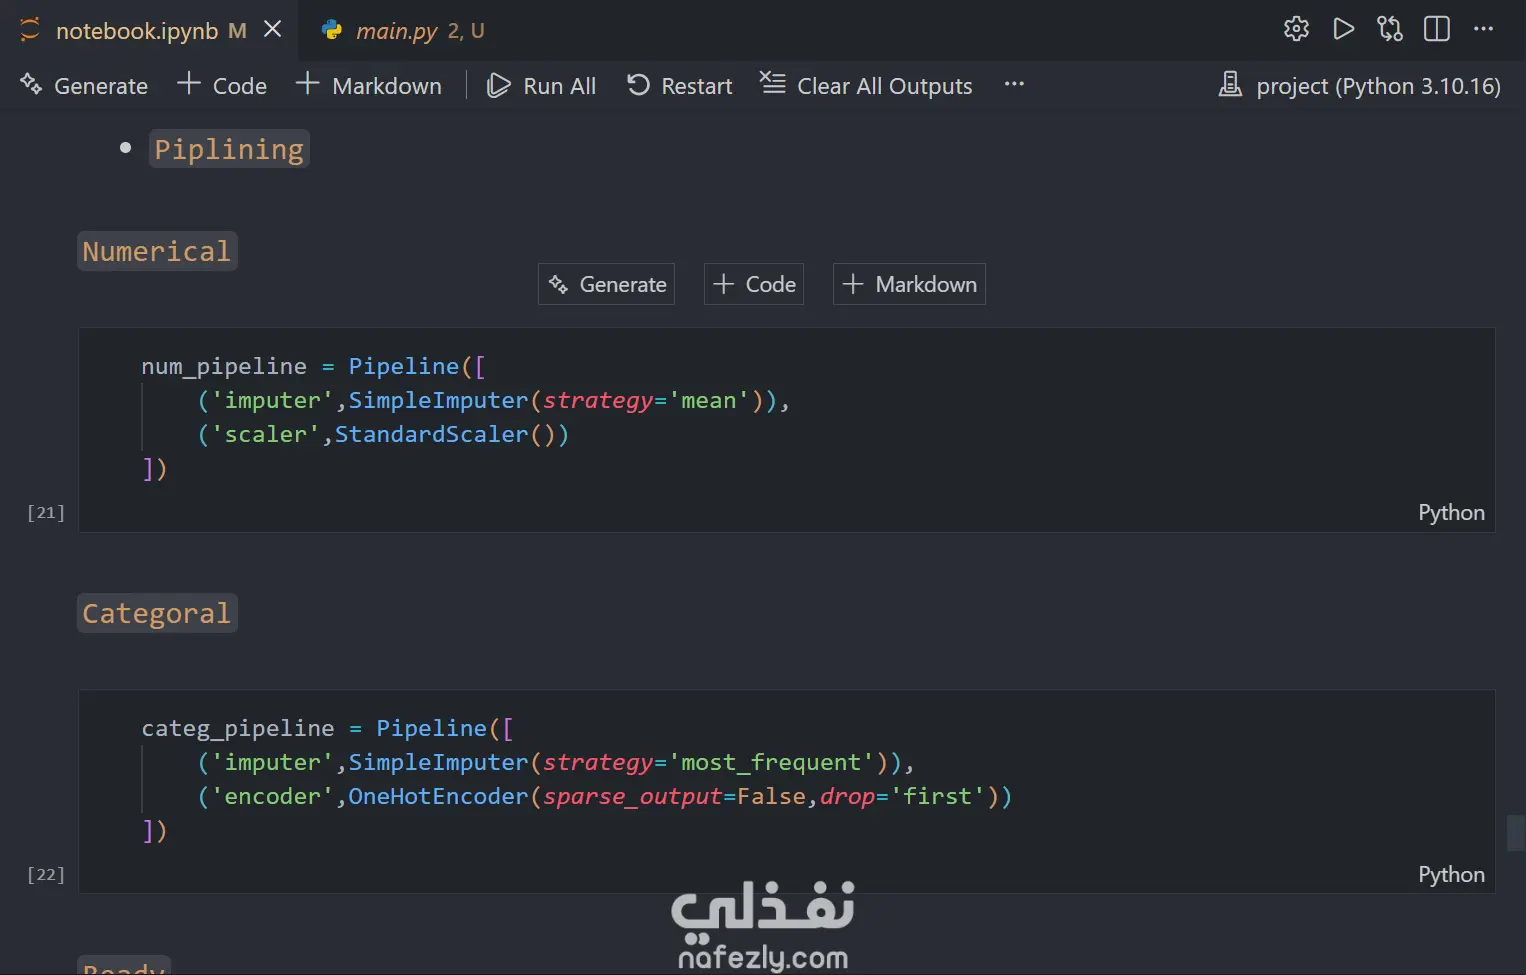Click the Python language label of cell 22
This screenshot has width=1526, height=975.
1451,875
